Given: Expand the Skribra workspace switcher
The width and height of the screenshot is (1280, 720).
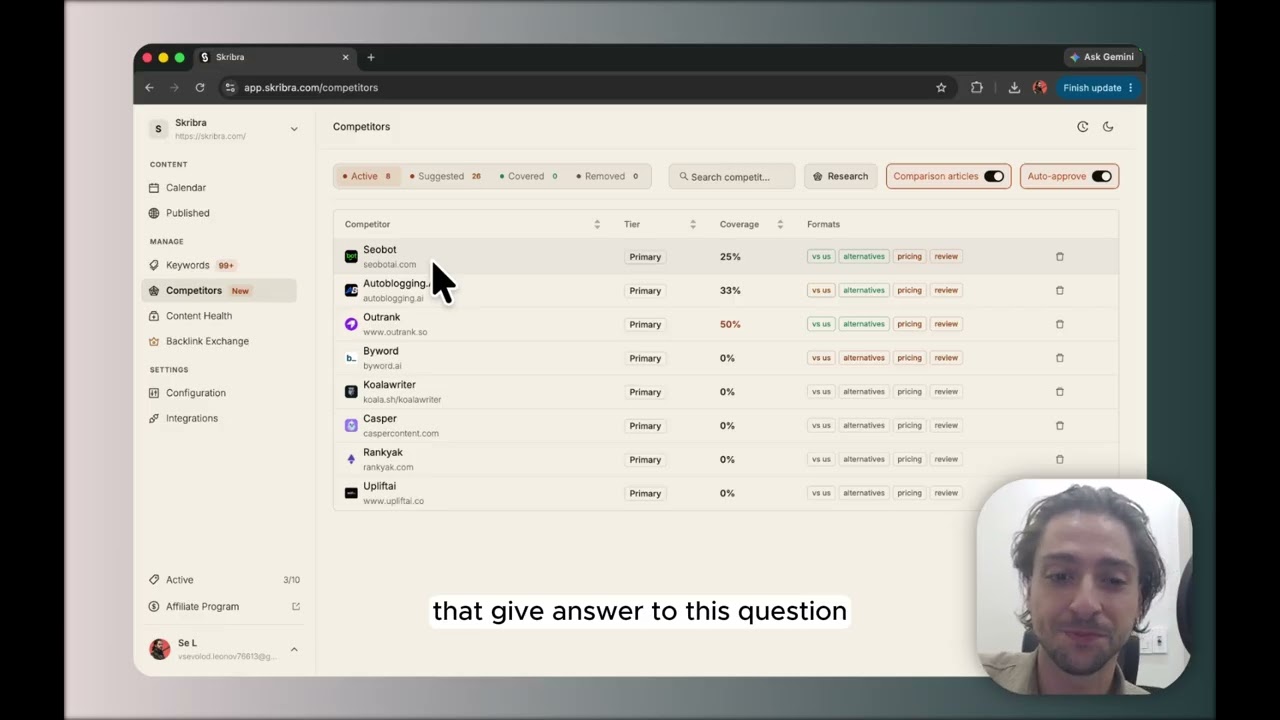Looking at the screenshot, I should tap(294, 129).
